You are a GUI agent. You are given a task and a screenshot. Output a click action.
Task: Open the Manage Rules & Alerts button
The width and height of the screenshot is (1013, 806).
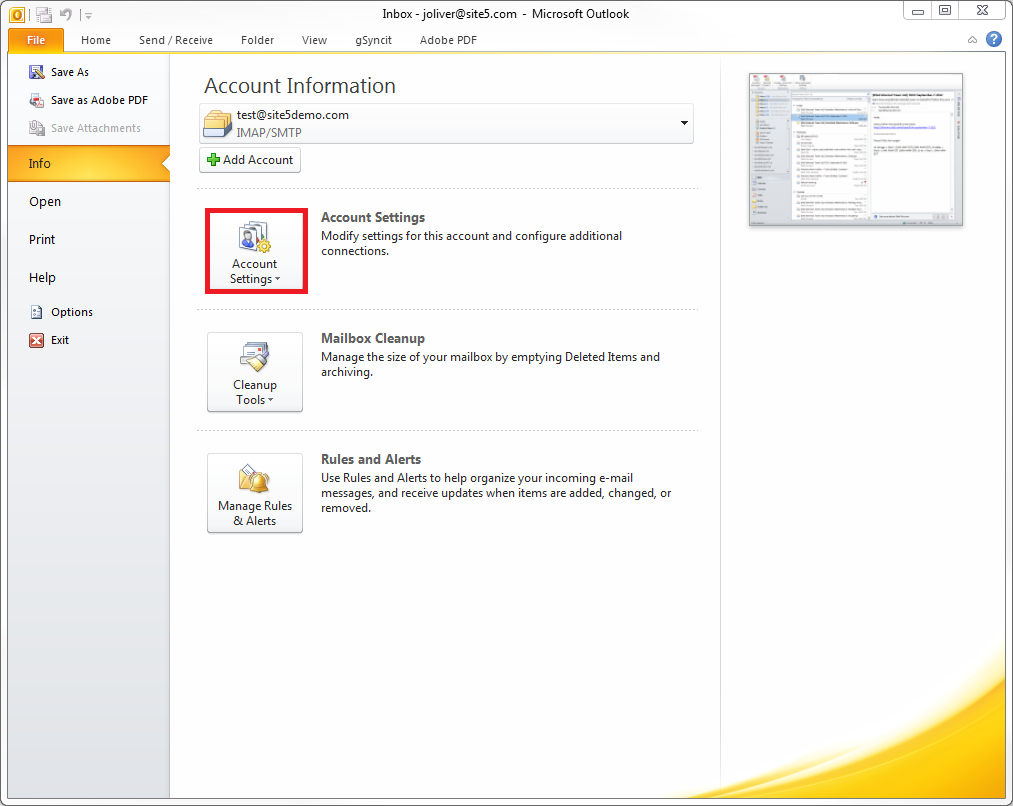255,493
